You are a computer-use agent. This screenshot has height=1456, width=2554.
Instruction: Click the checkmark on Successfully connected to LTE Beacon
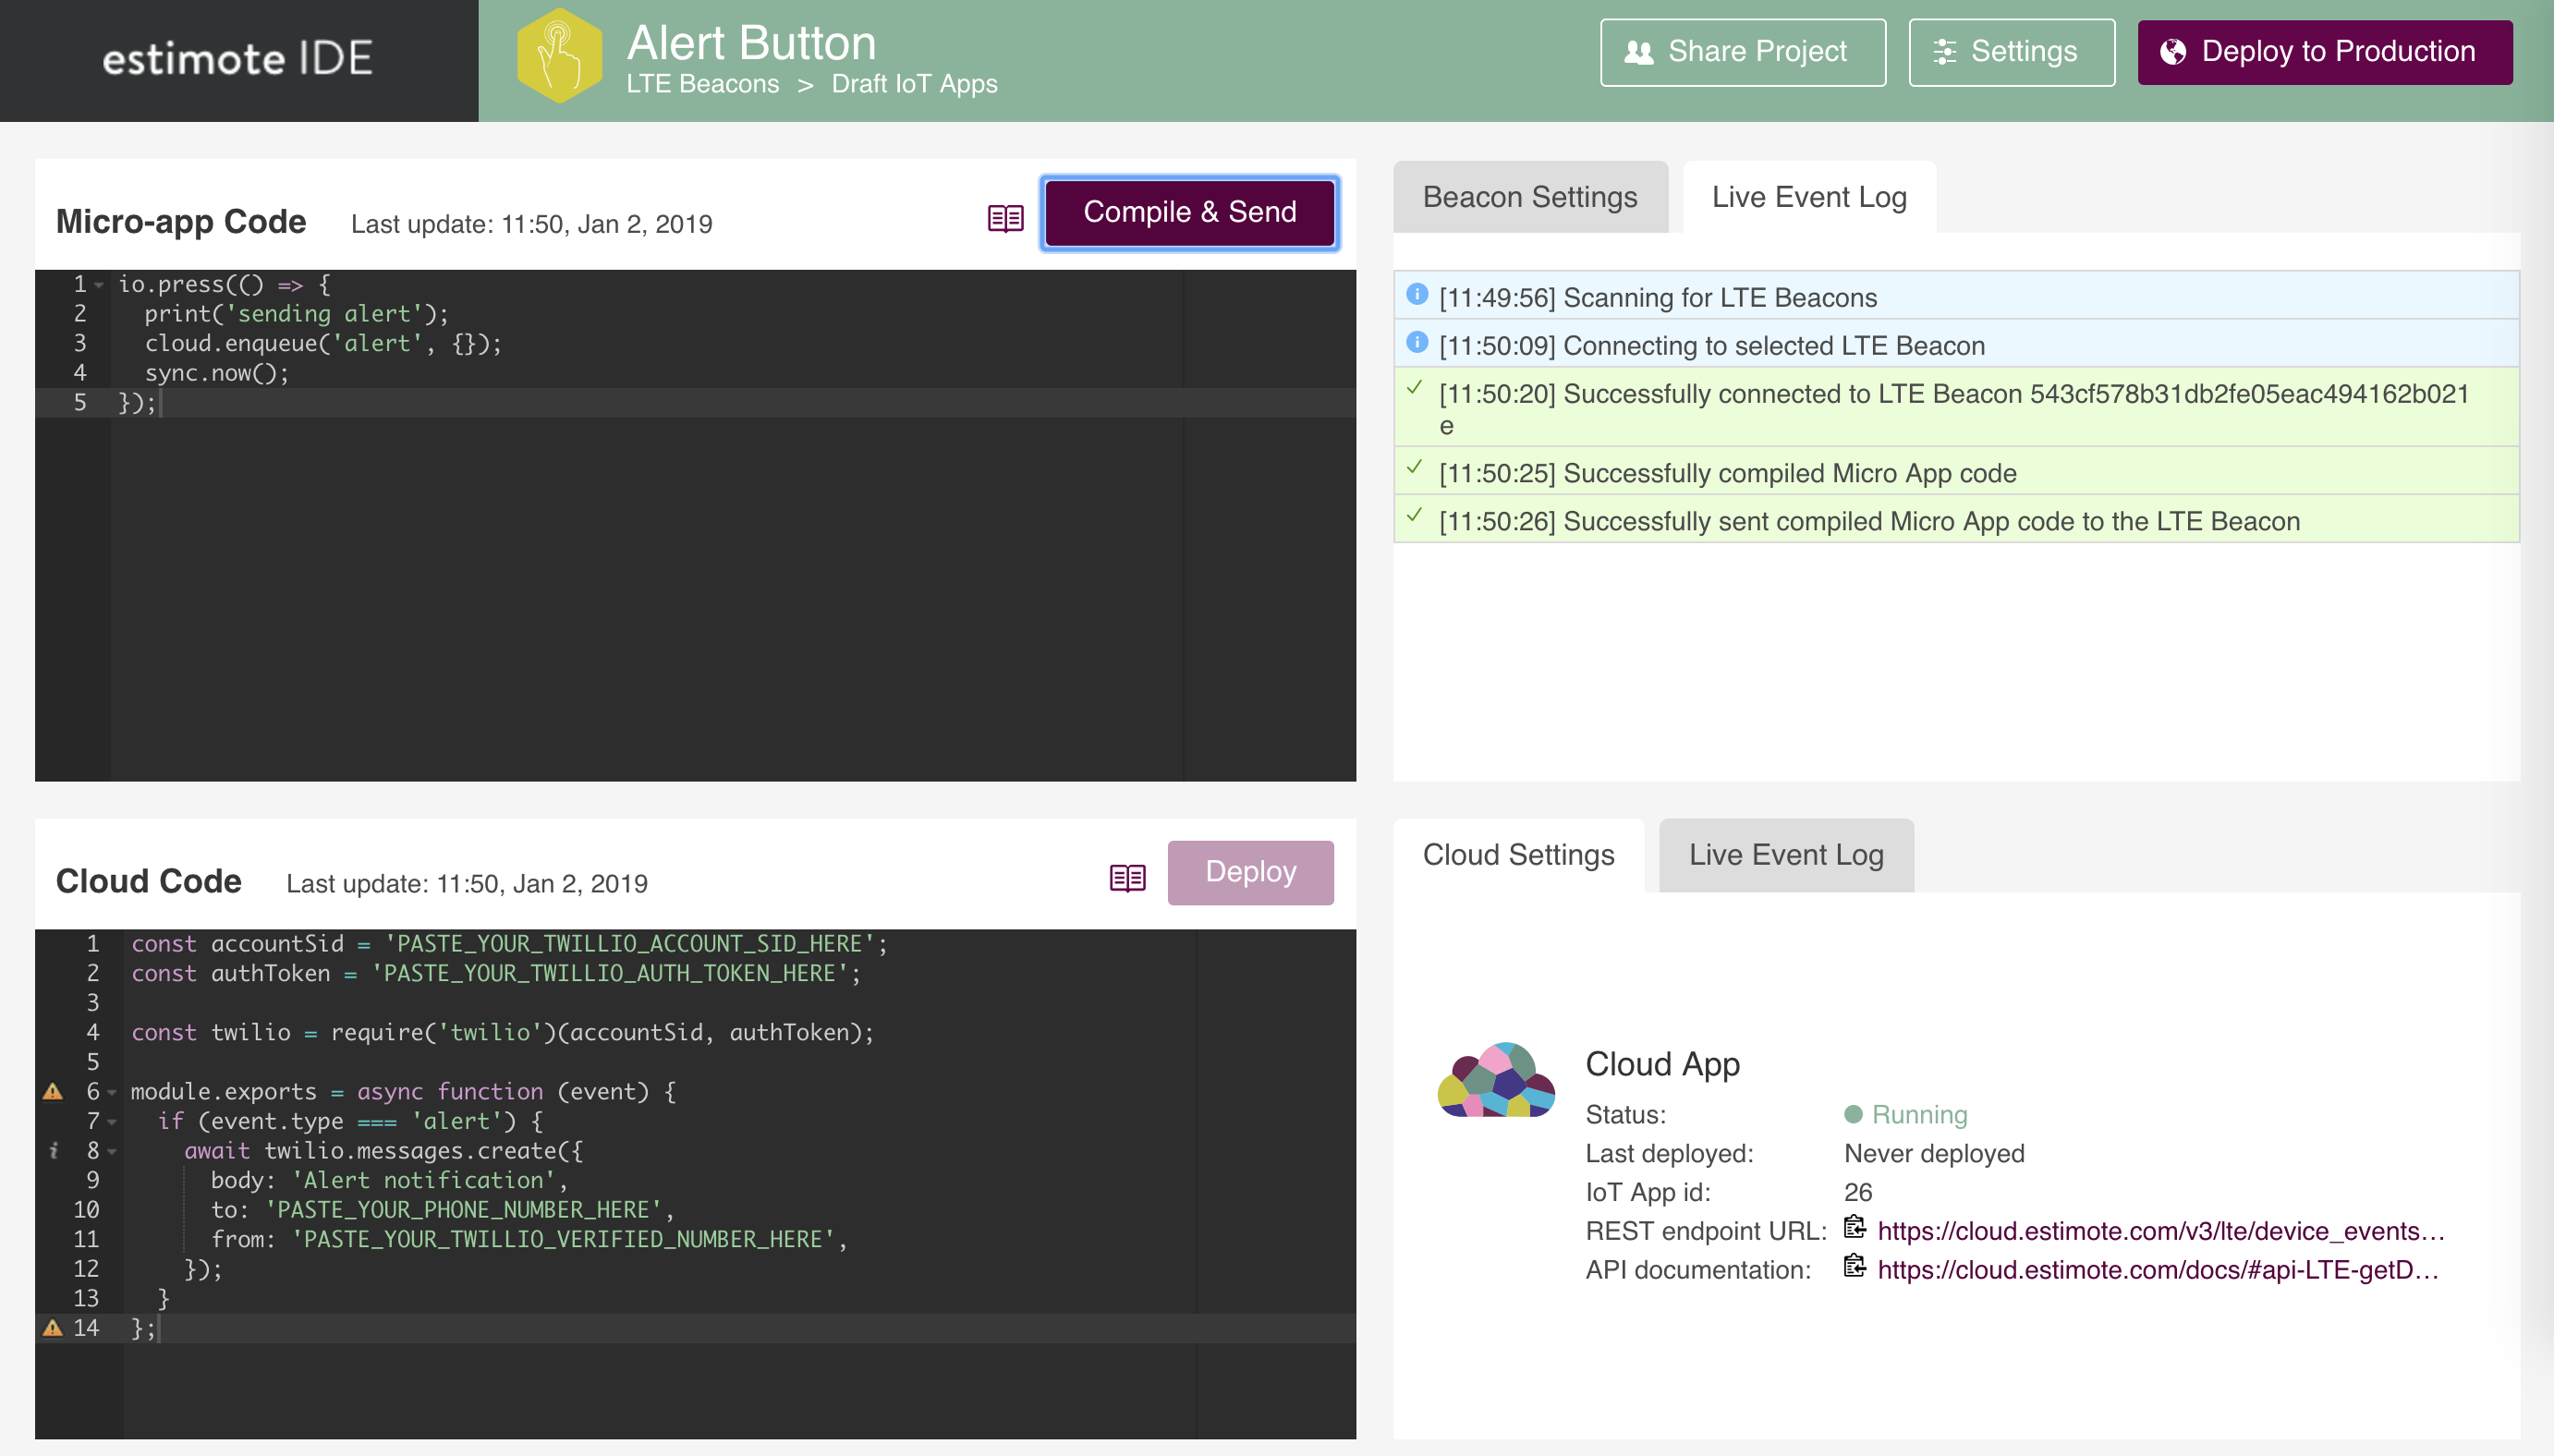[1415, 388]
